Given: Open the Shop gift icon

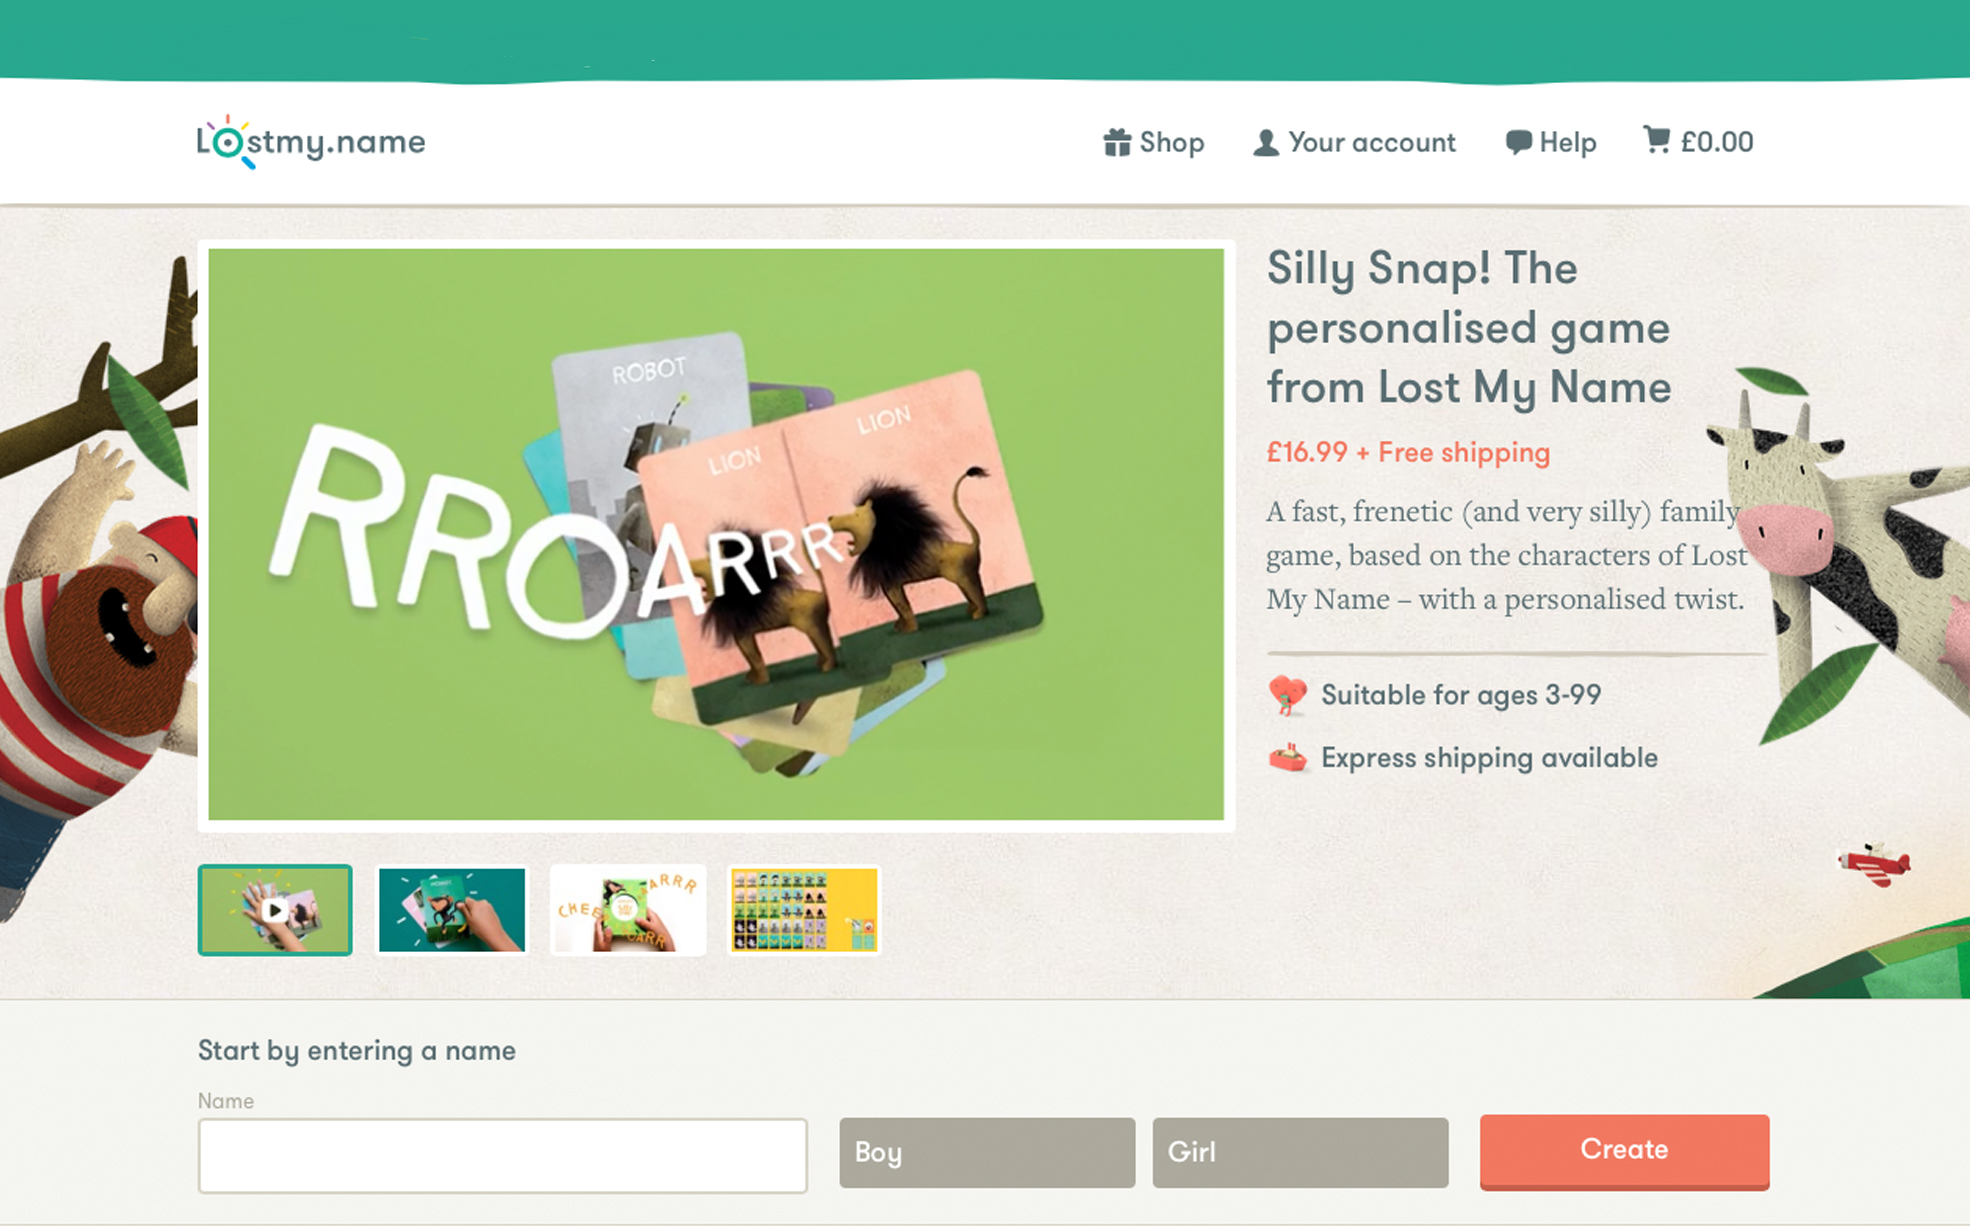Looking at the screenshot, I should point(1116,142).
